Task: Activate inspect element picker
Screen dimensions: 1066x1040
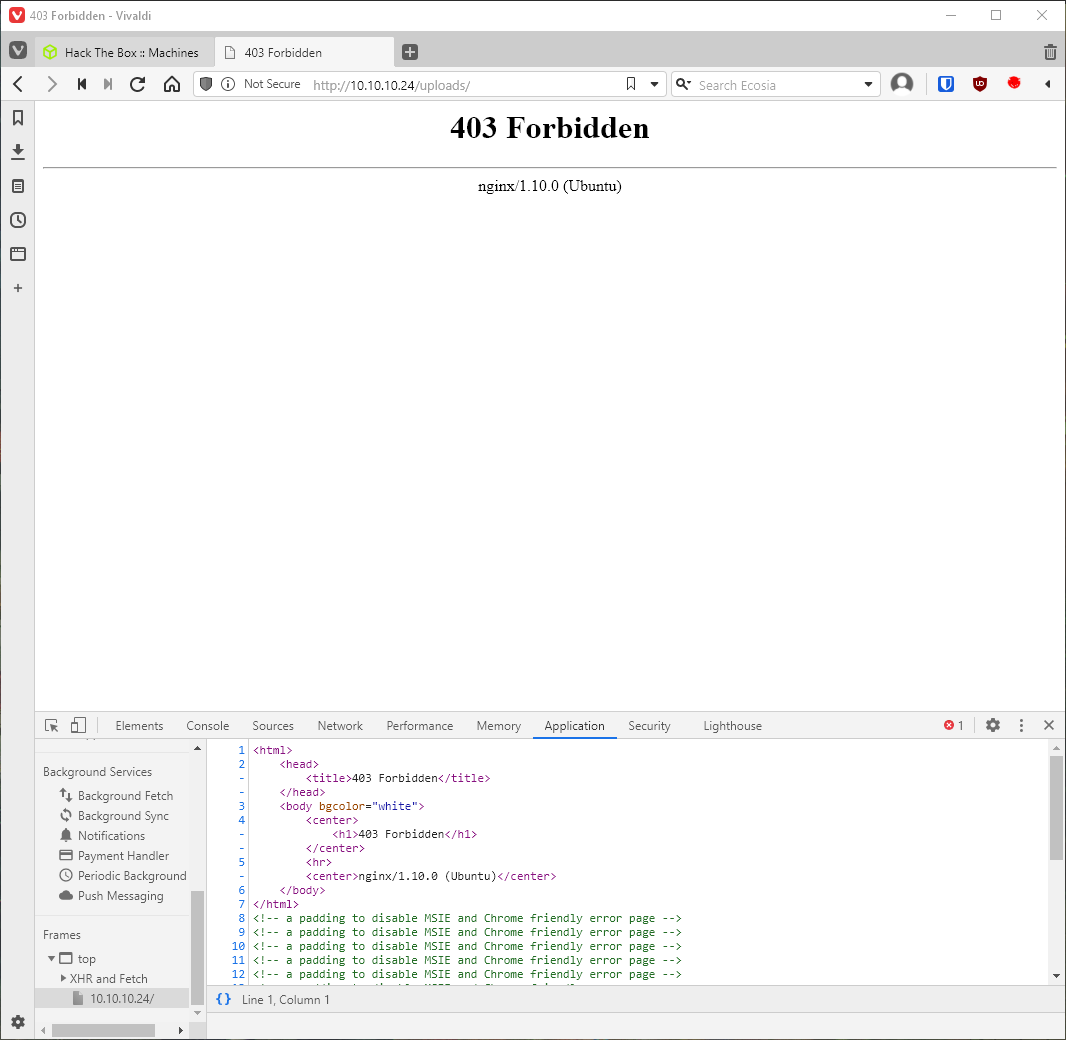Action: pyautogui.click(x=52, y=725)
